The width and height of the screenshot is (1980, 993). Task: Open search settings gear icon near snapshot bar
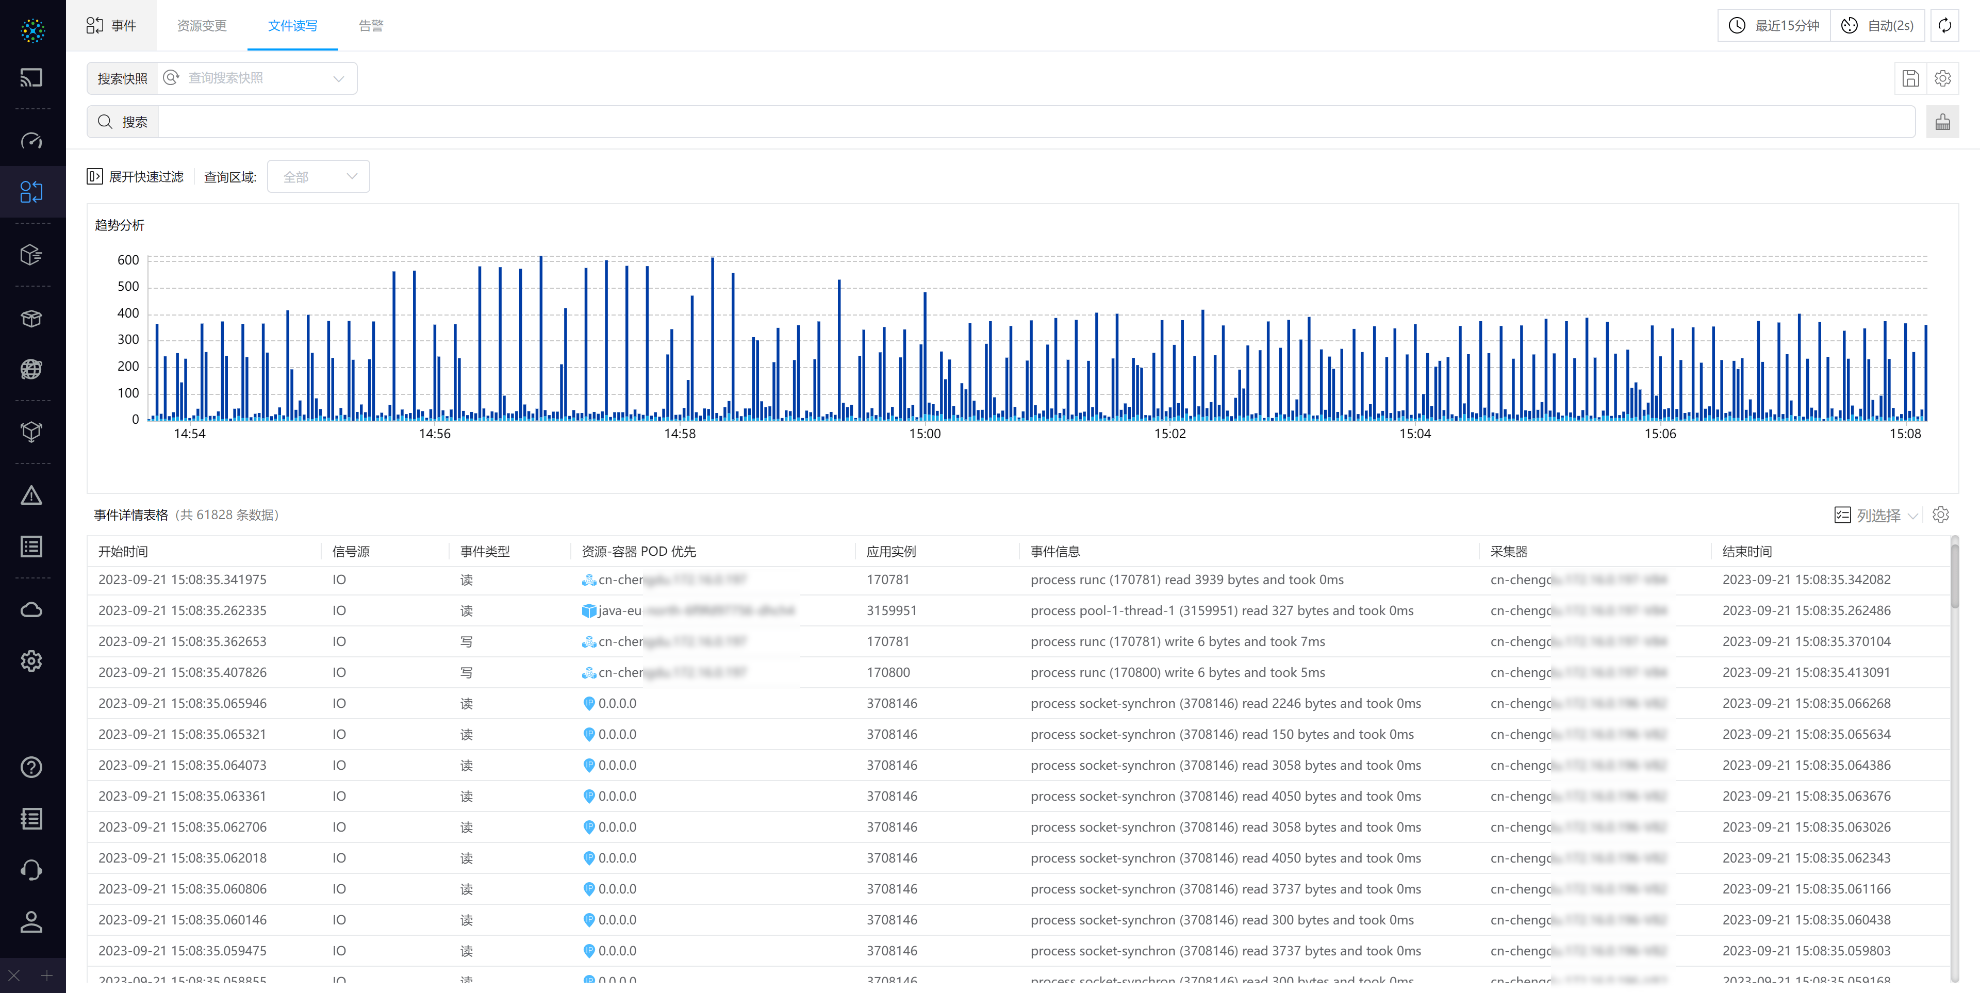(1943, 78)
